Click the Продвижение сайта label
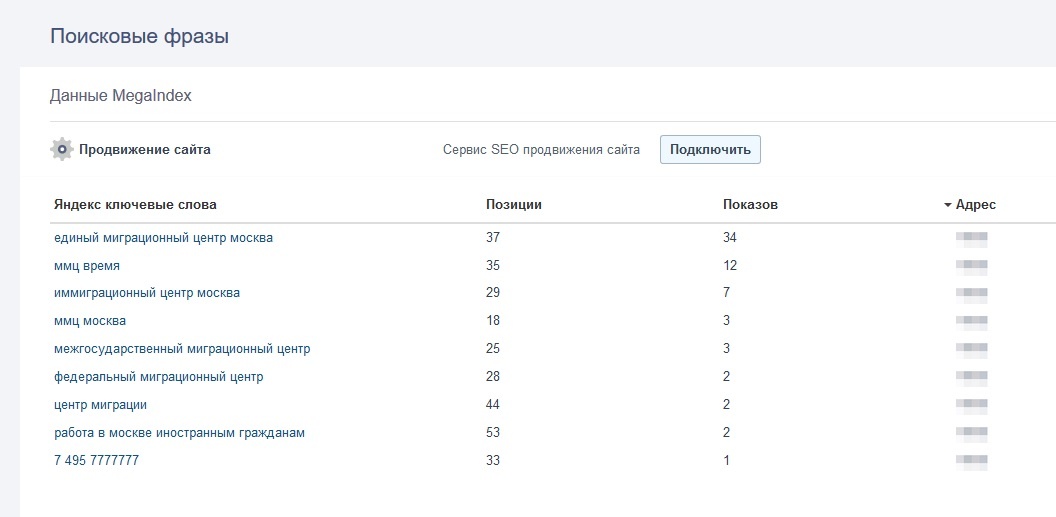The height and width of the screenshot is (517, 1056). tap(145, 150)
